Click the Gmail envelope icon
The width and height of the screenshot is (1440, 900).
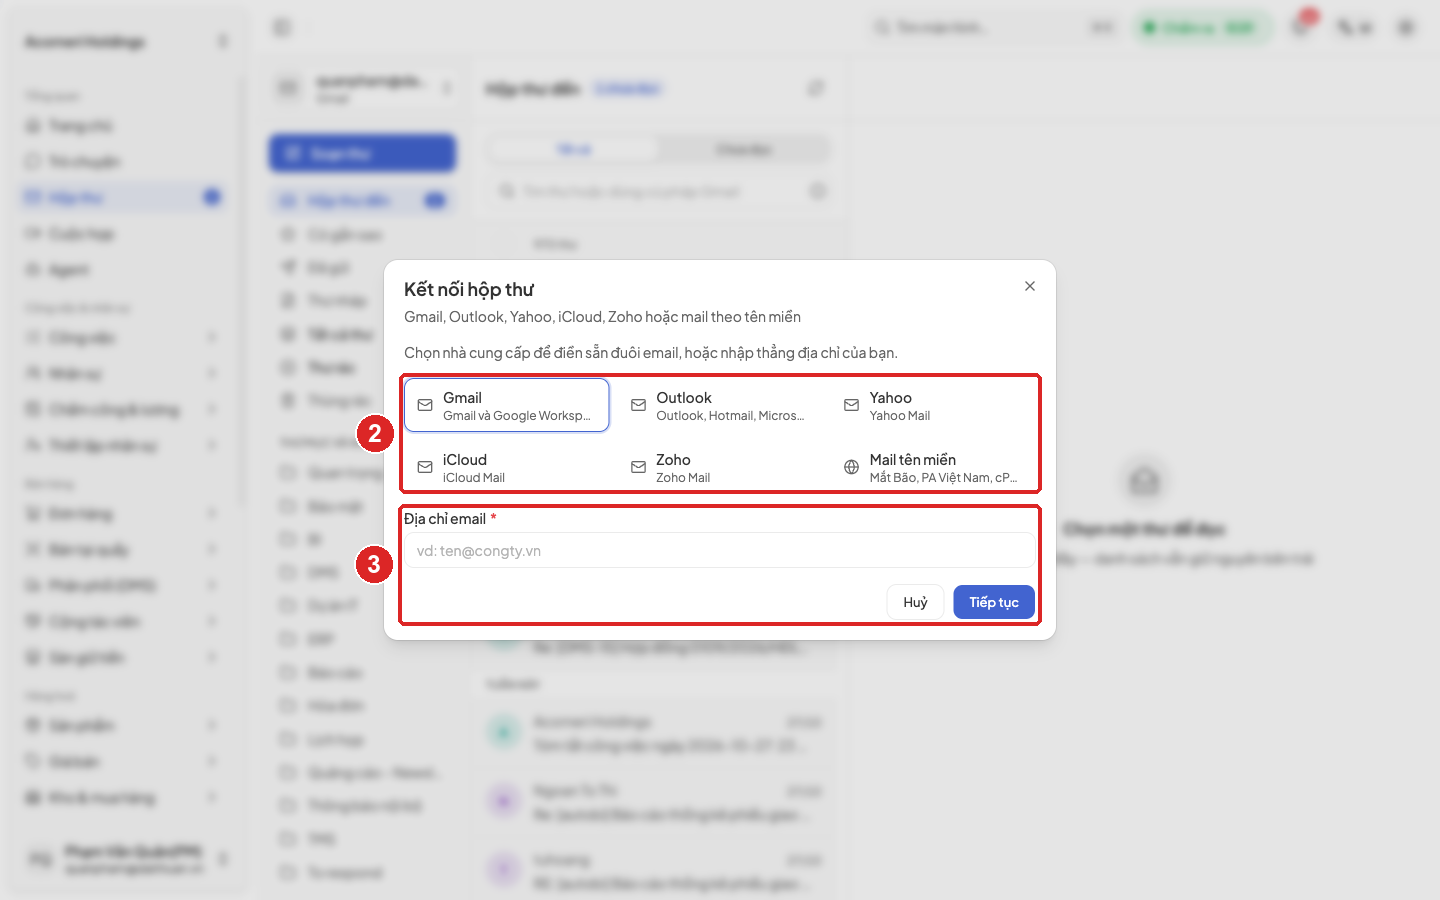[x=425, y=405]
